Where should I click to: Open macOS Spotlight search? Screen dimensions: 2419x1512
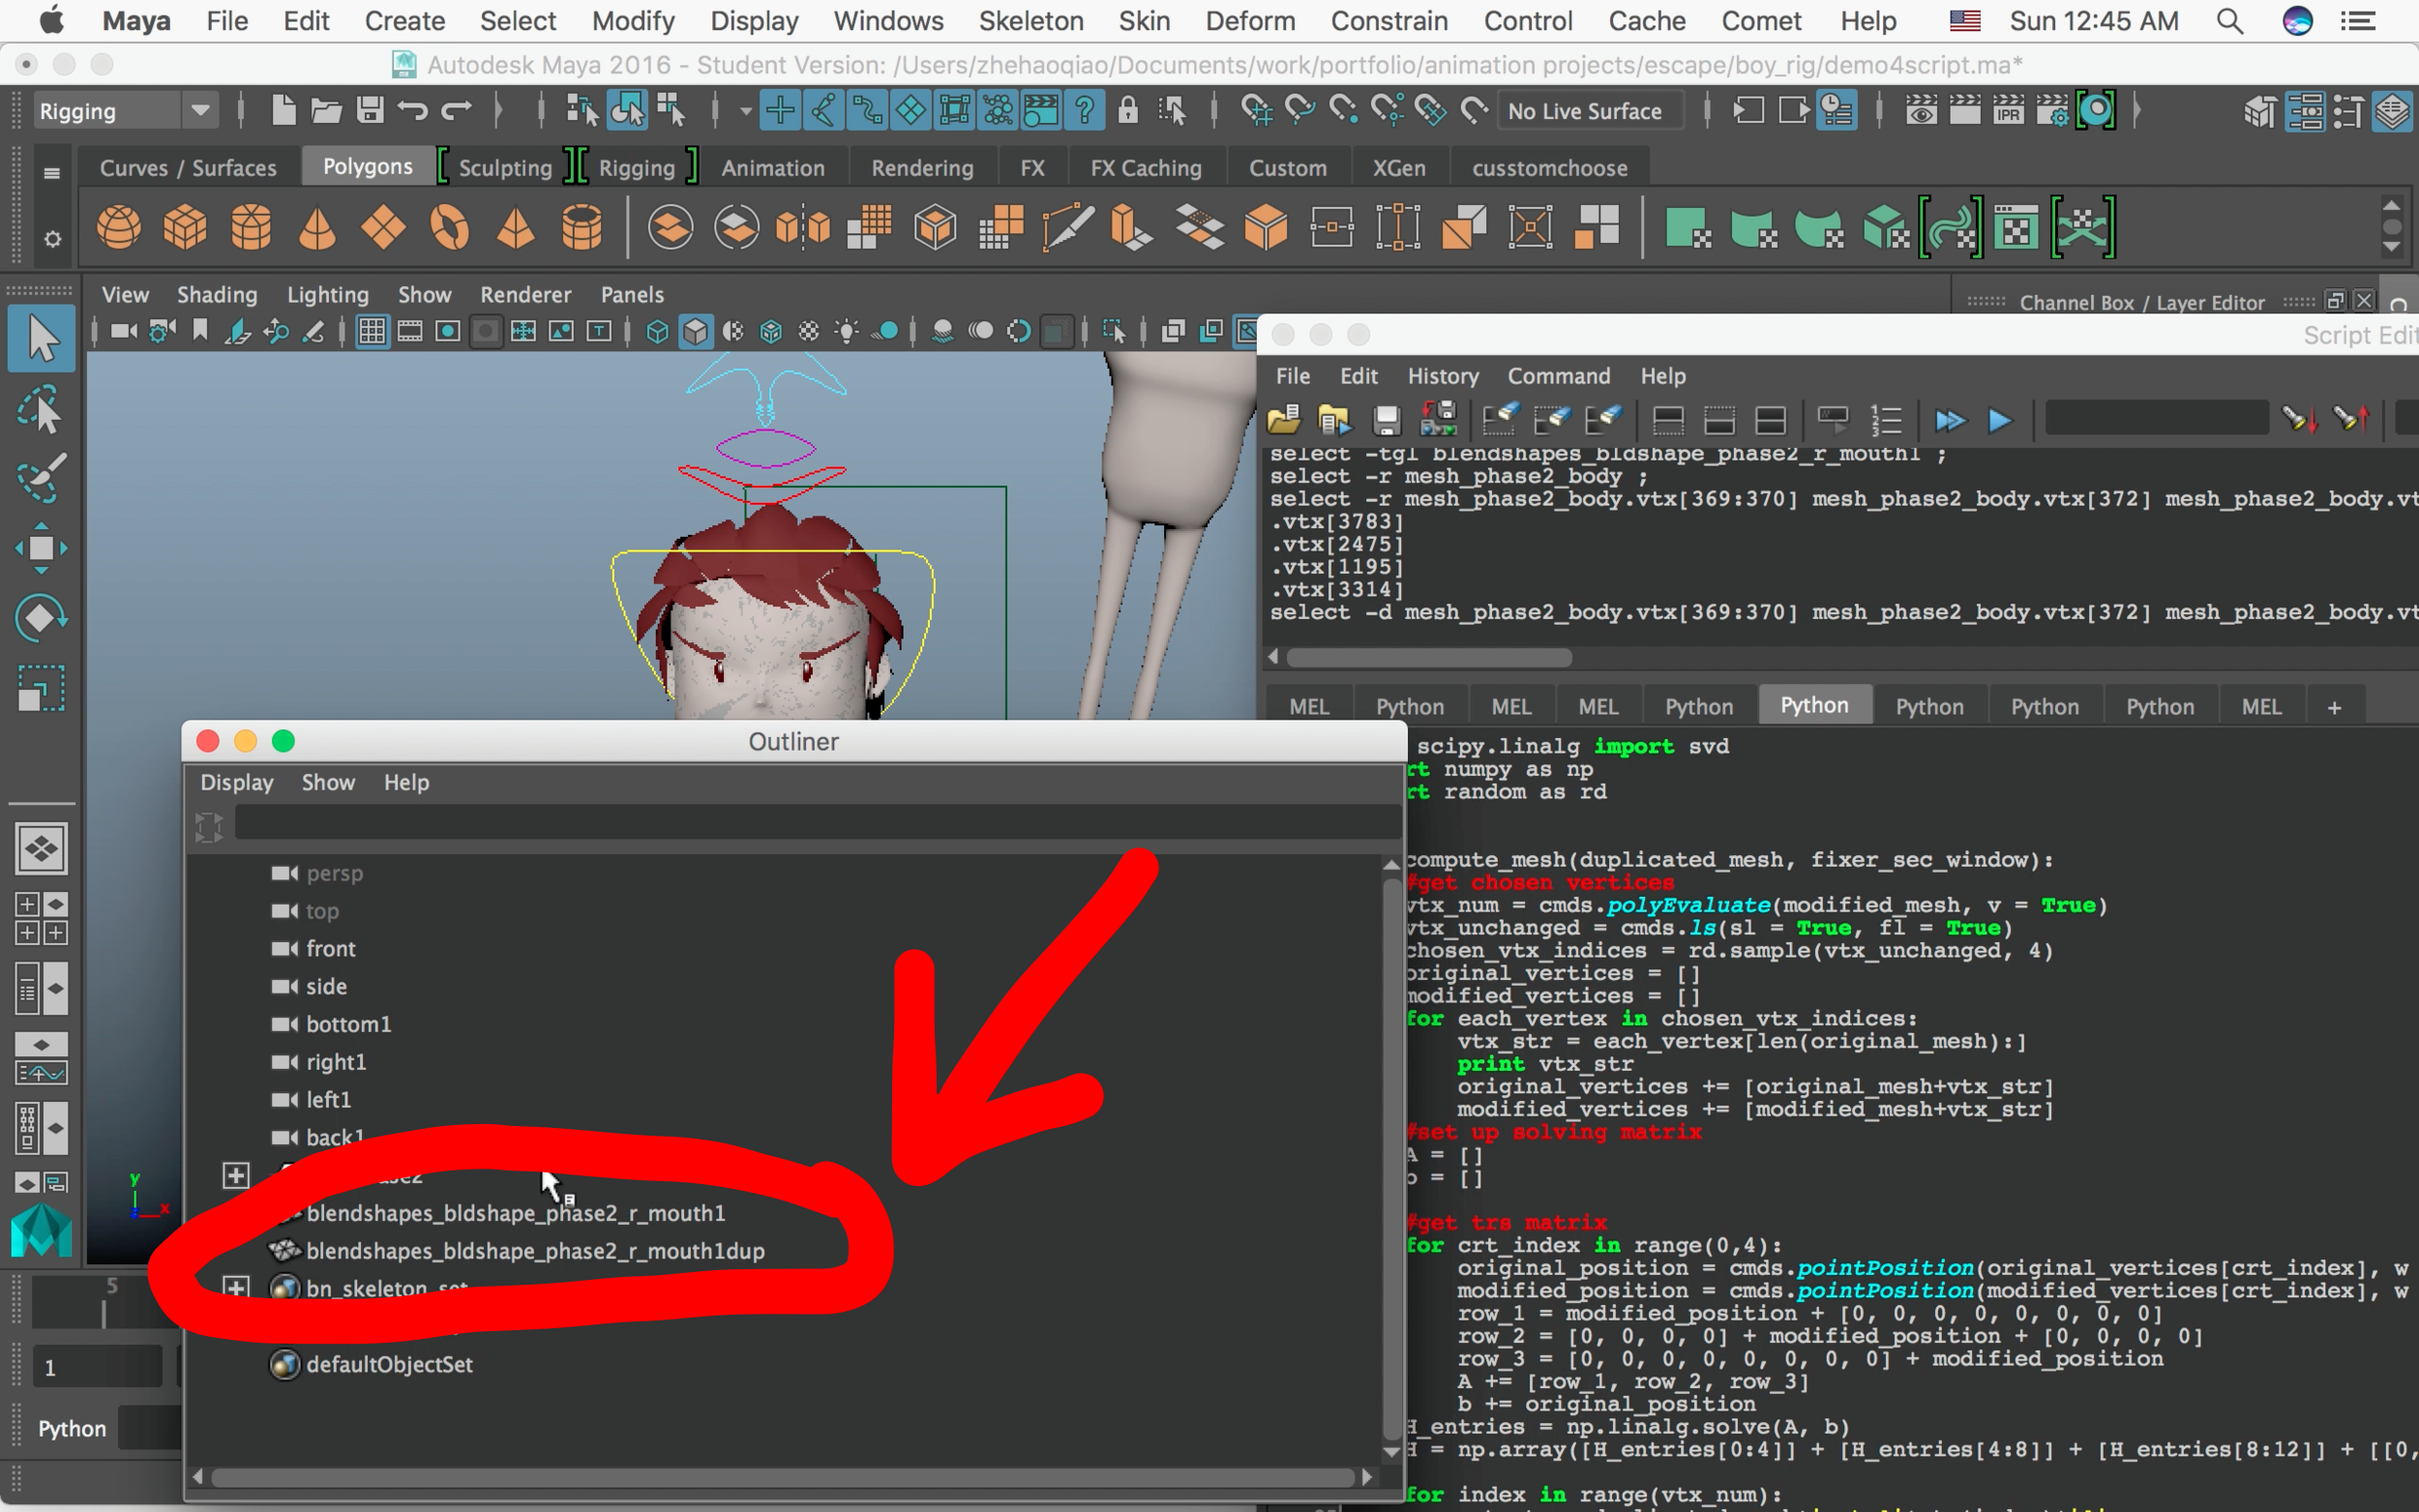tap(2229, 21)
